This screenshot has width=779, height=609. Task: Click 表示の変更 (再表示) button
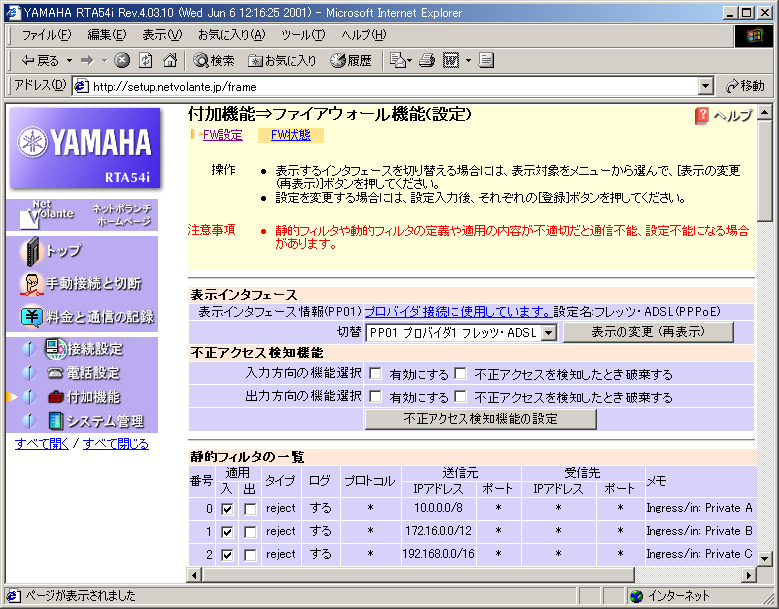tap(647, 332)
